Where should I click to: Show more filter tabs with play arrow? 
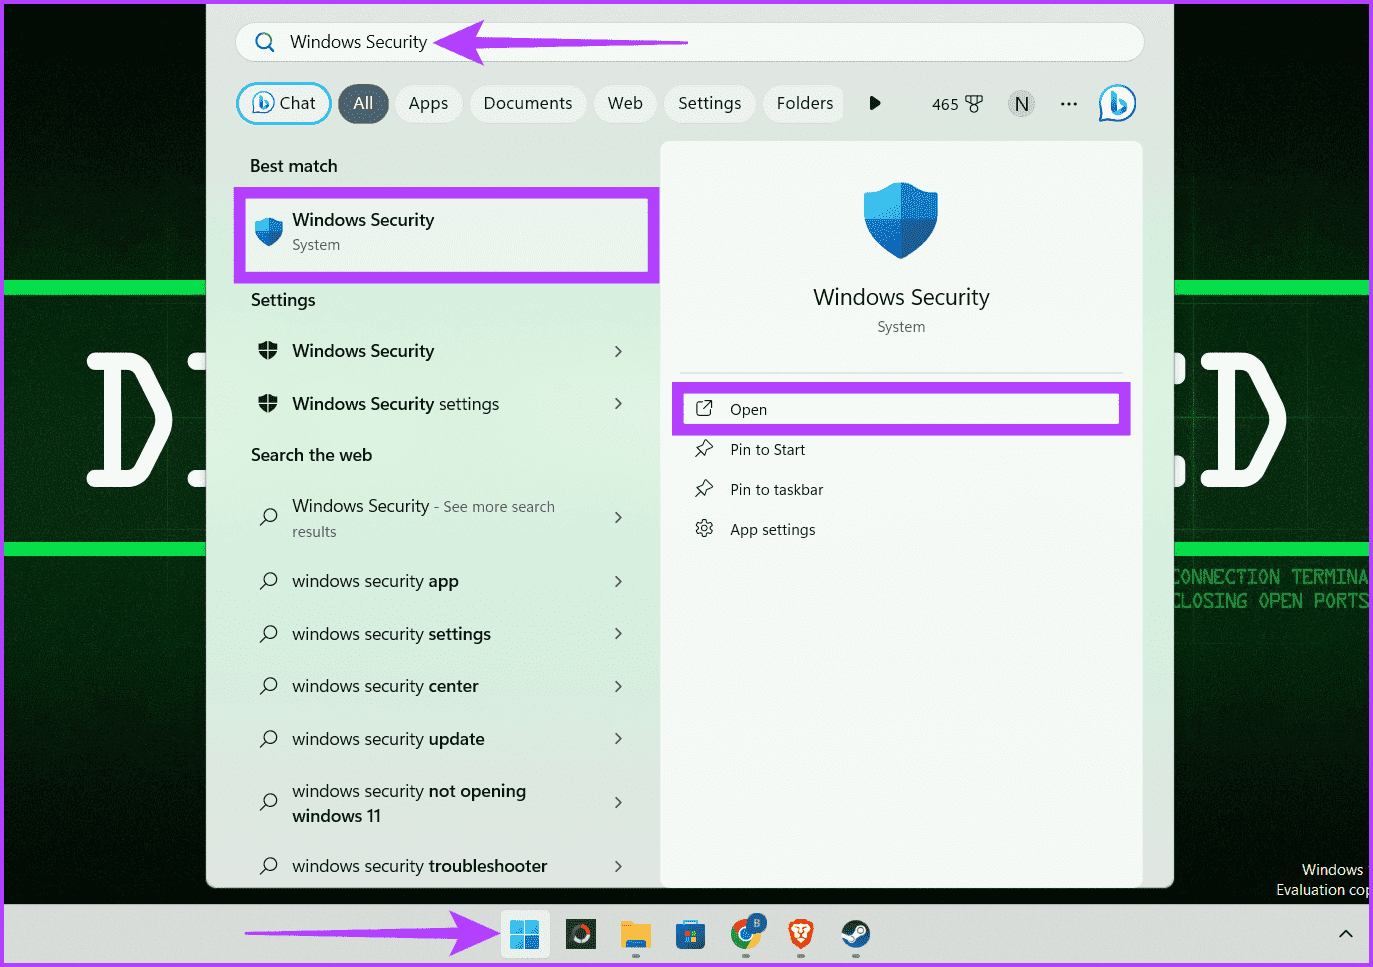[875, 103]
